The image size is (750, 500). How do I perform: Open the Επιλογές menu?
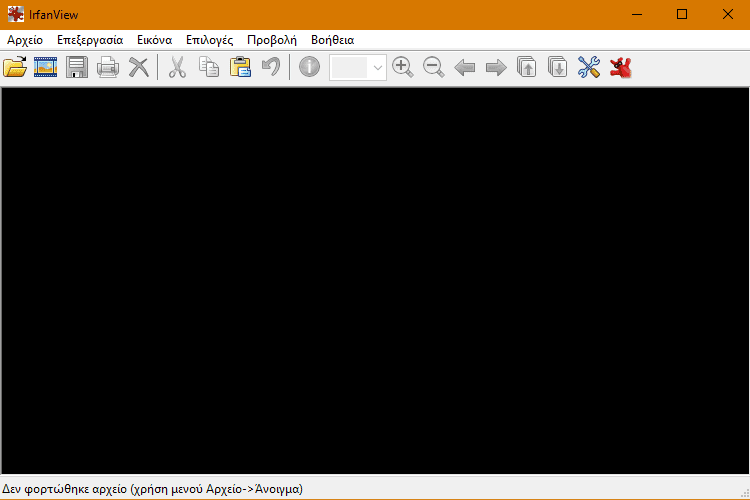coord(210,40)
